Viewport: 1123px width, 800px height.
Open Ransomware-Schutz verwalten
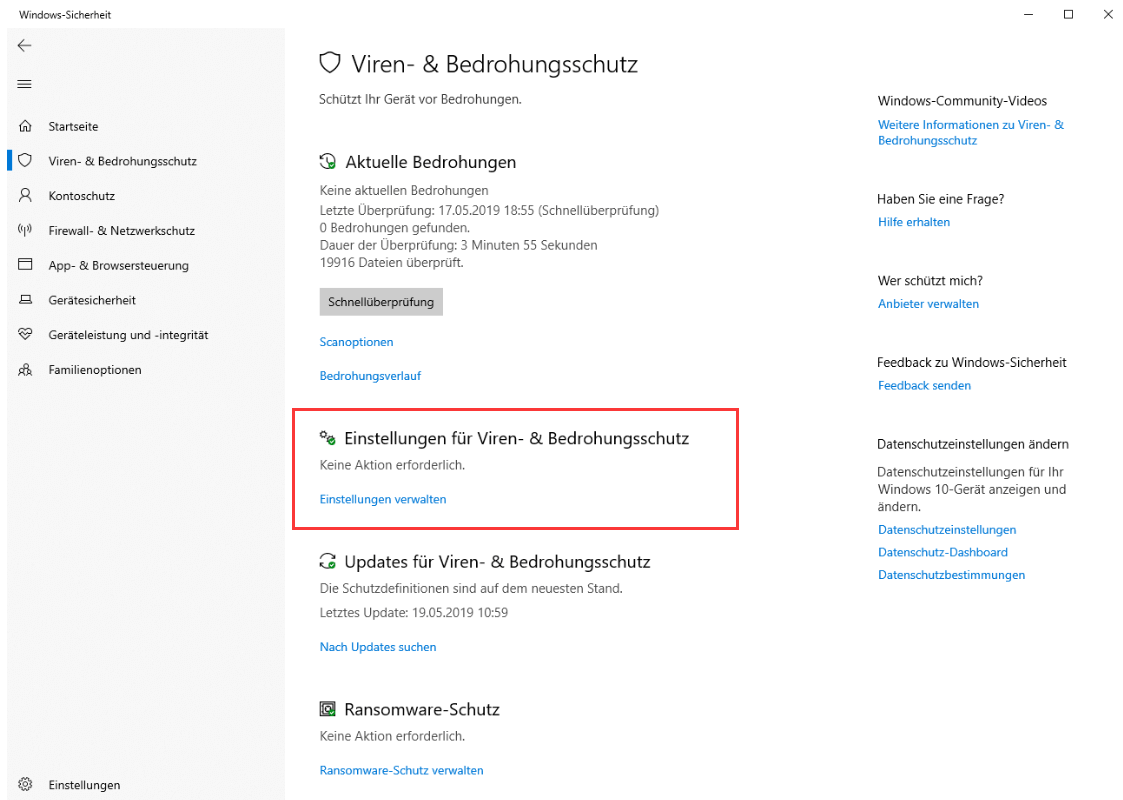401,770
